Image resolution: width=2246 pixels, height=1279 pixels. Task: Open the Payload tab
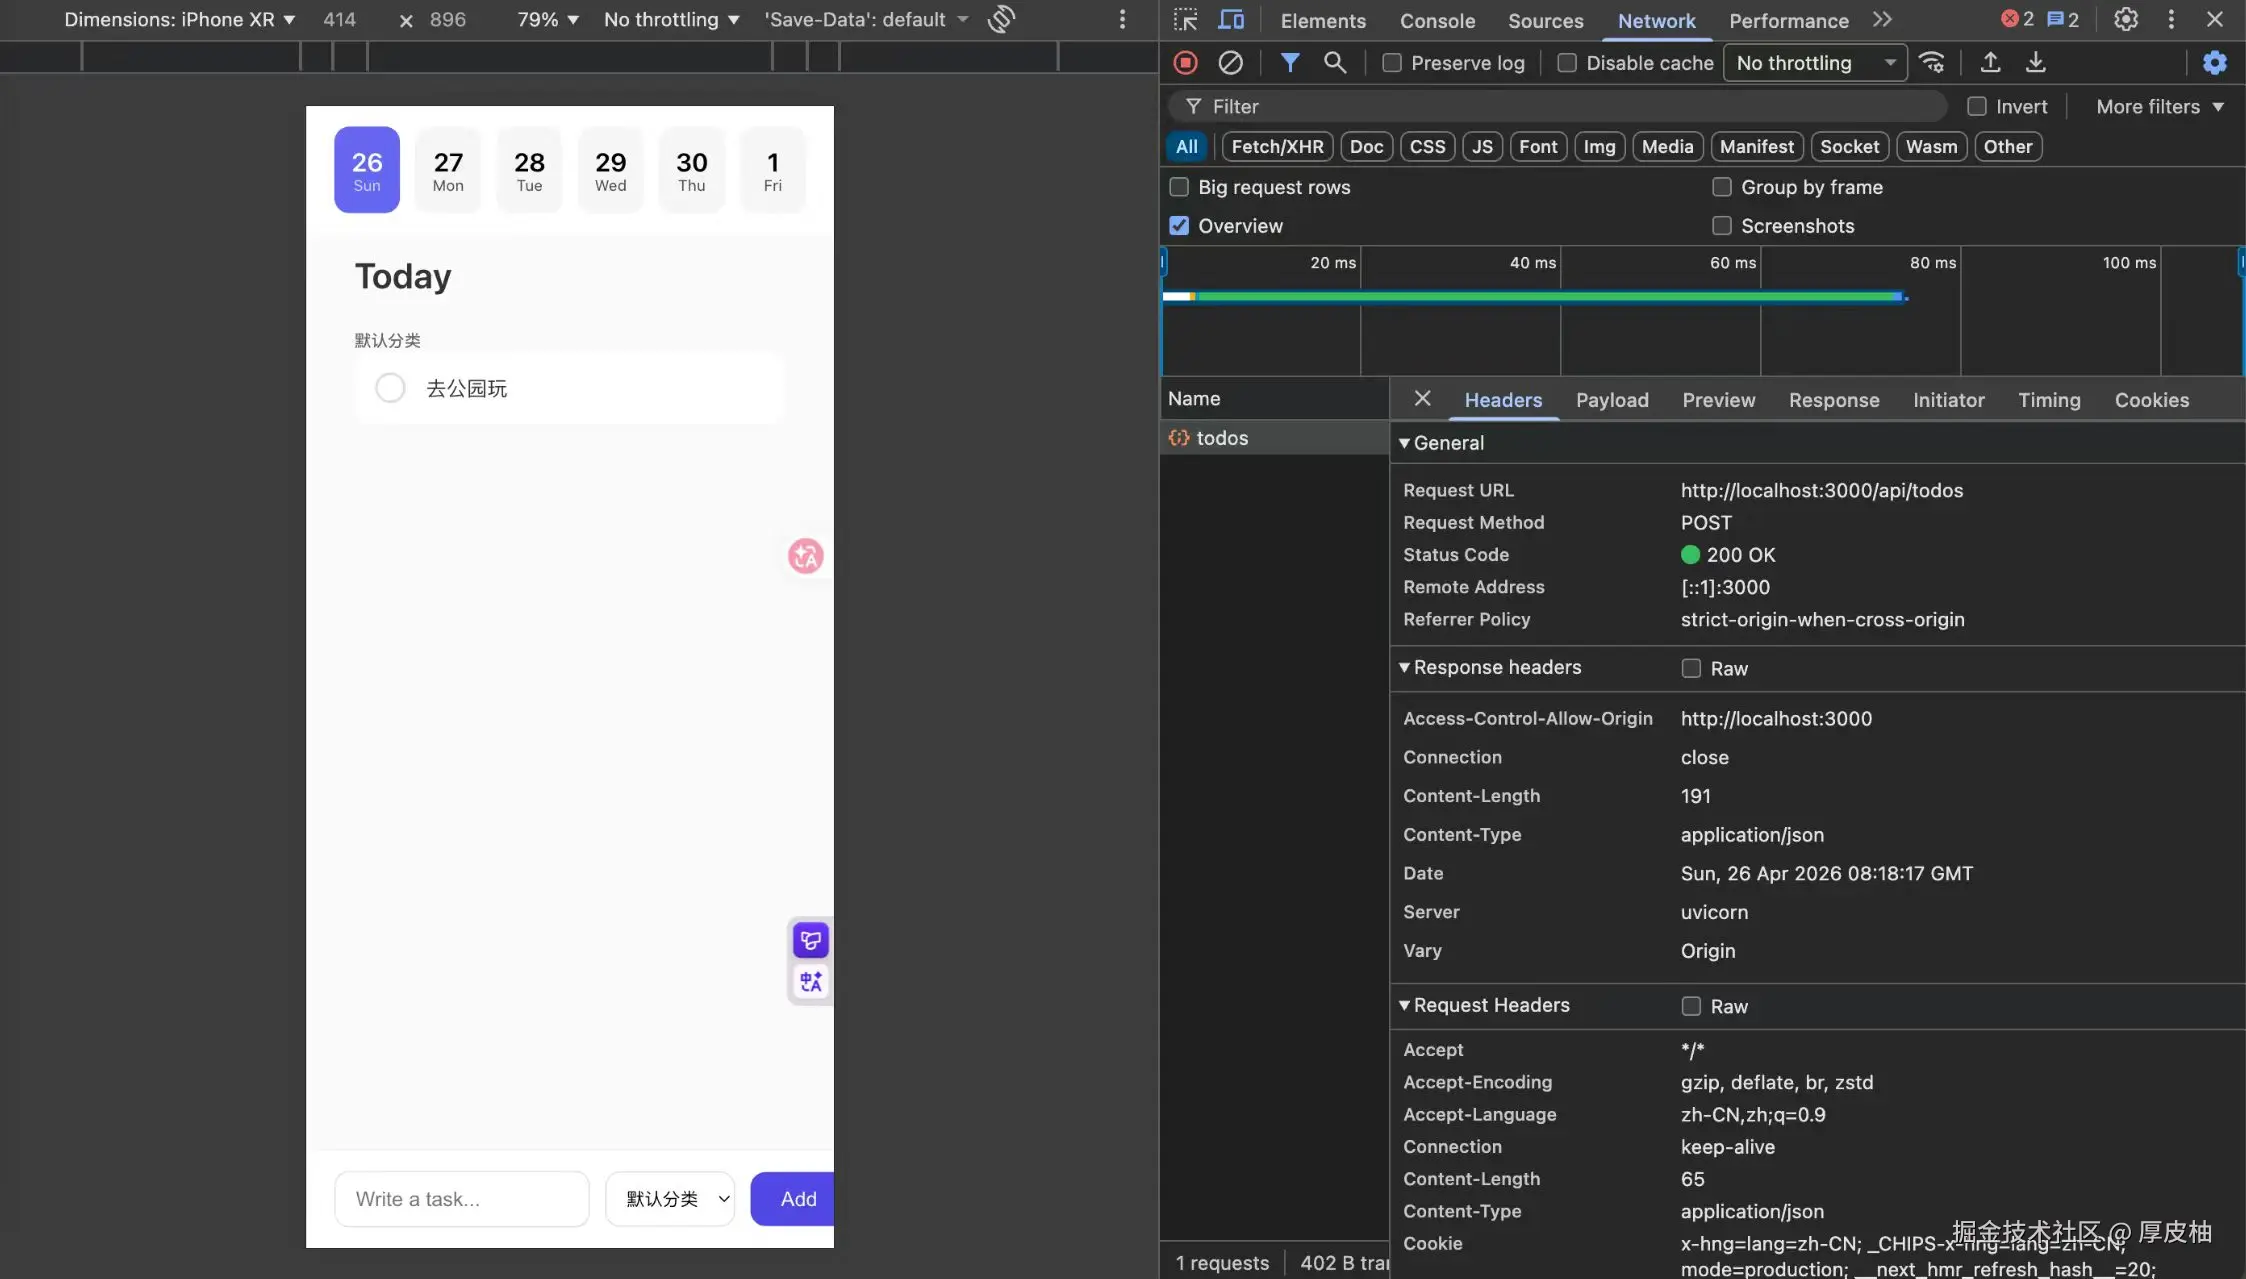1612,400
